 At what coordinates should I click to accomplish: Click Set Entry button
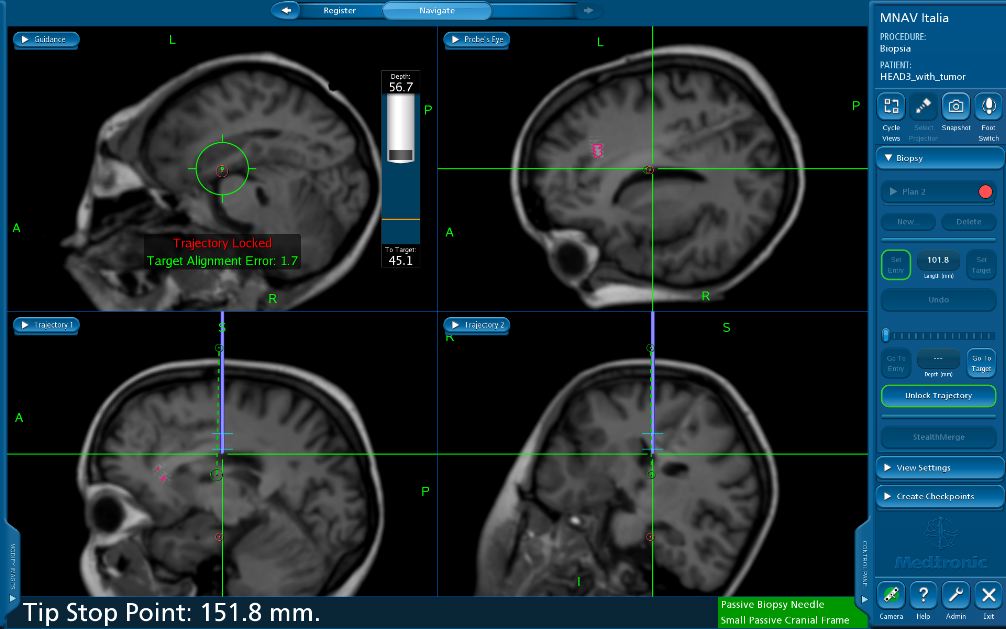(x=896, y=264)
